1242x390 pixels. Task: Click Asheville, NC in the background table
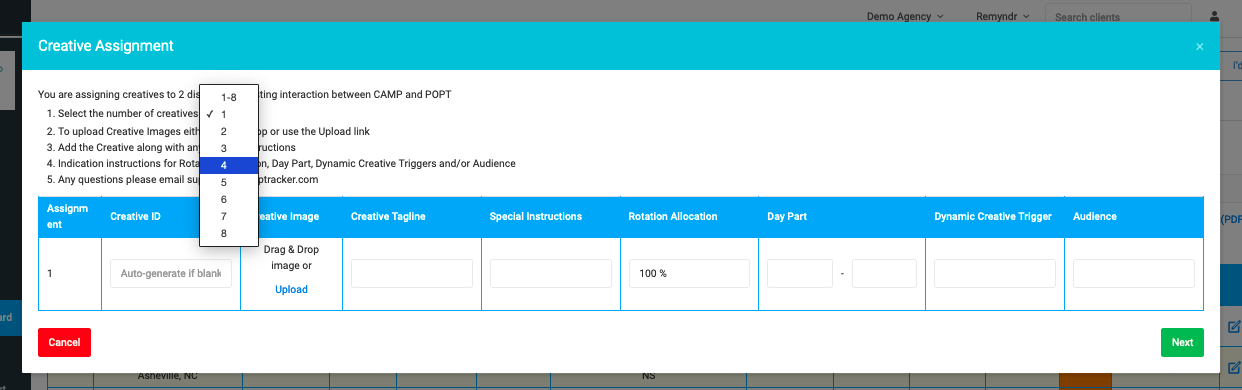[x=168, y=376]
